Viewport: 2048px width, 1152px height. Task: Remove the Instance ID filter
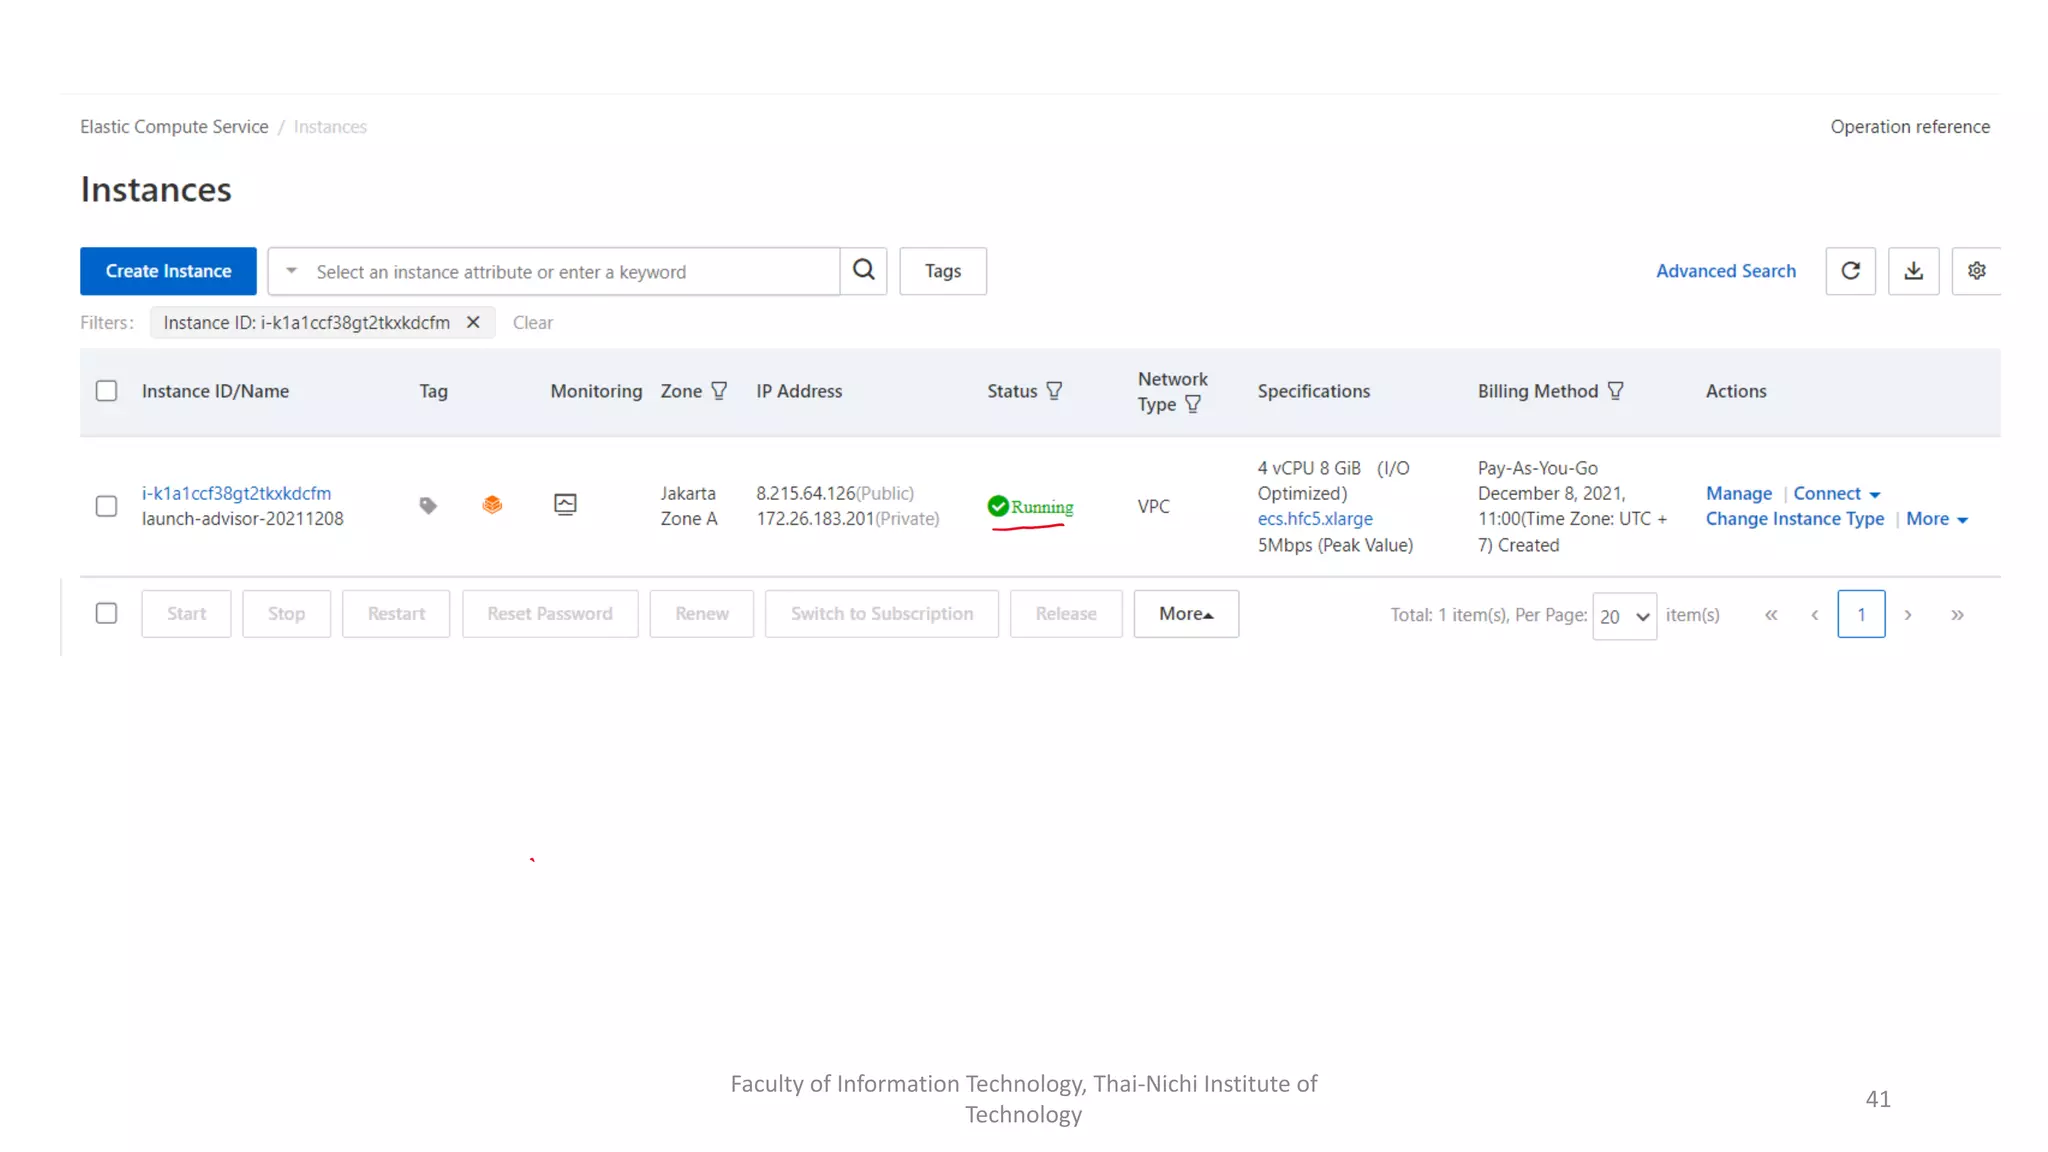[x=474, y=322]
